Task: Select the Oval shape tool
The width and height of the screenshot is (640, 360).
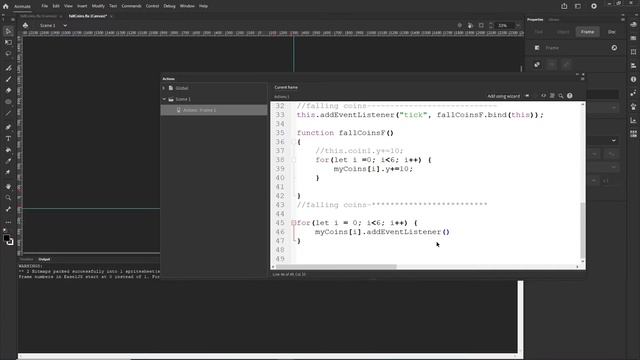Action: [8, 102]
